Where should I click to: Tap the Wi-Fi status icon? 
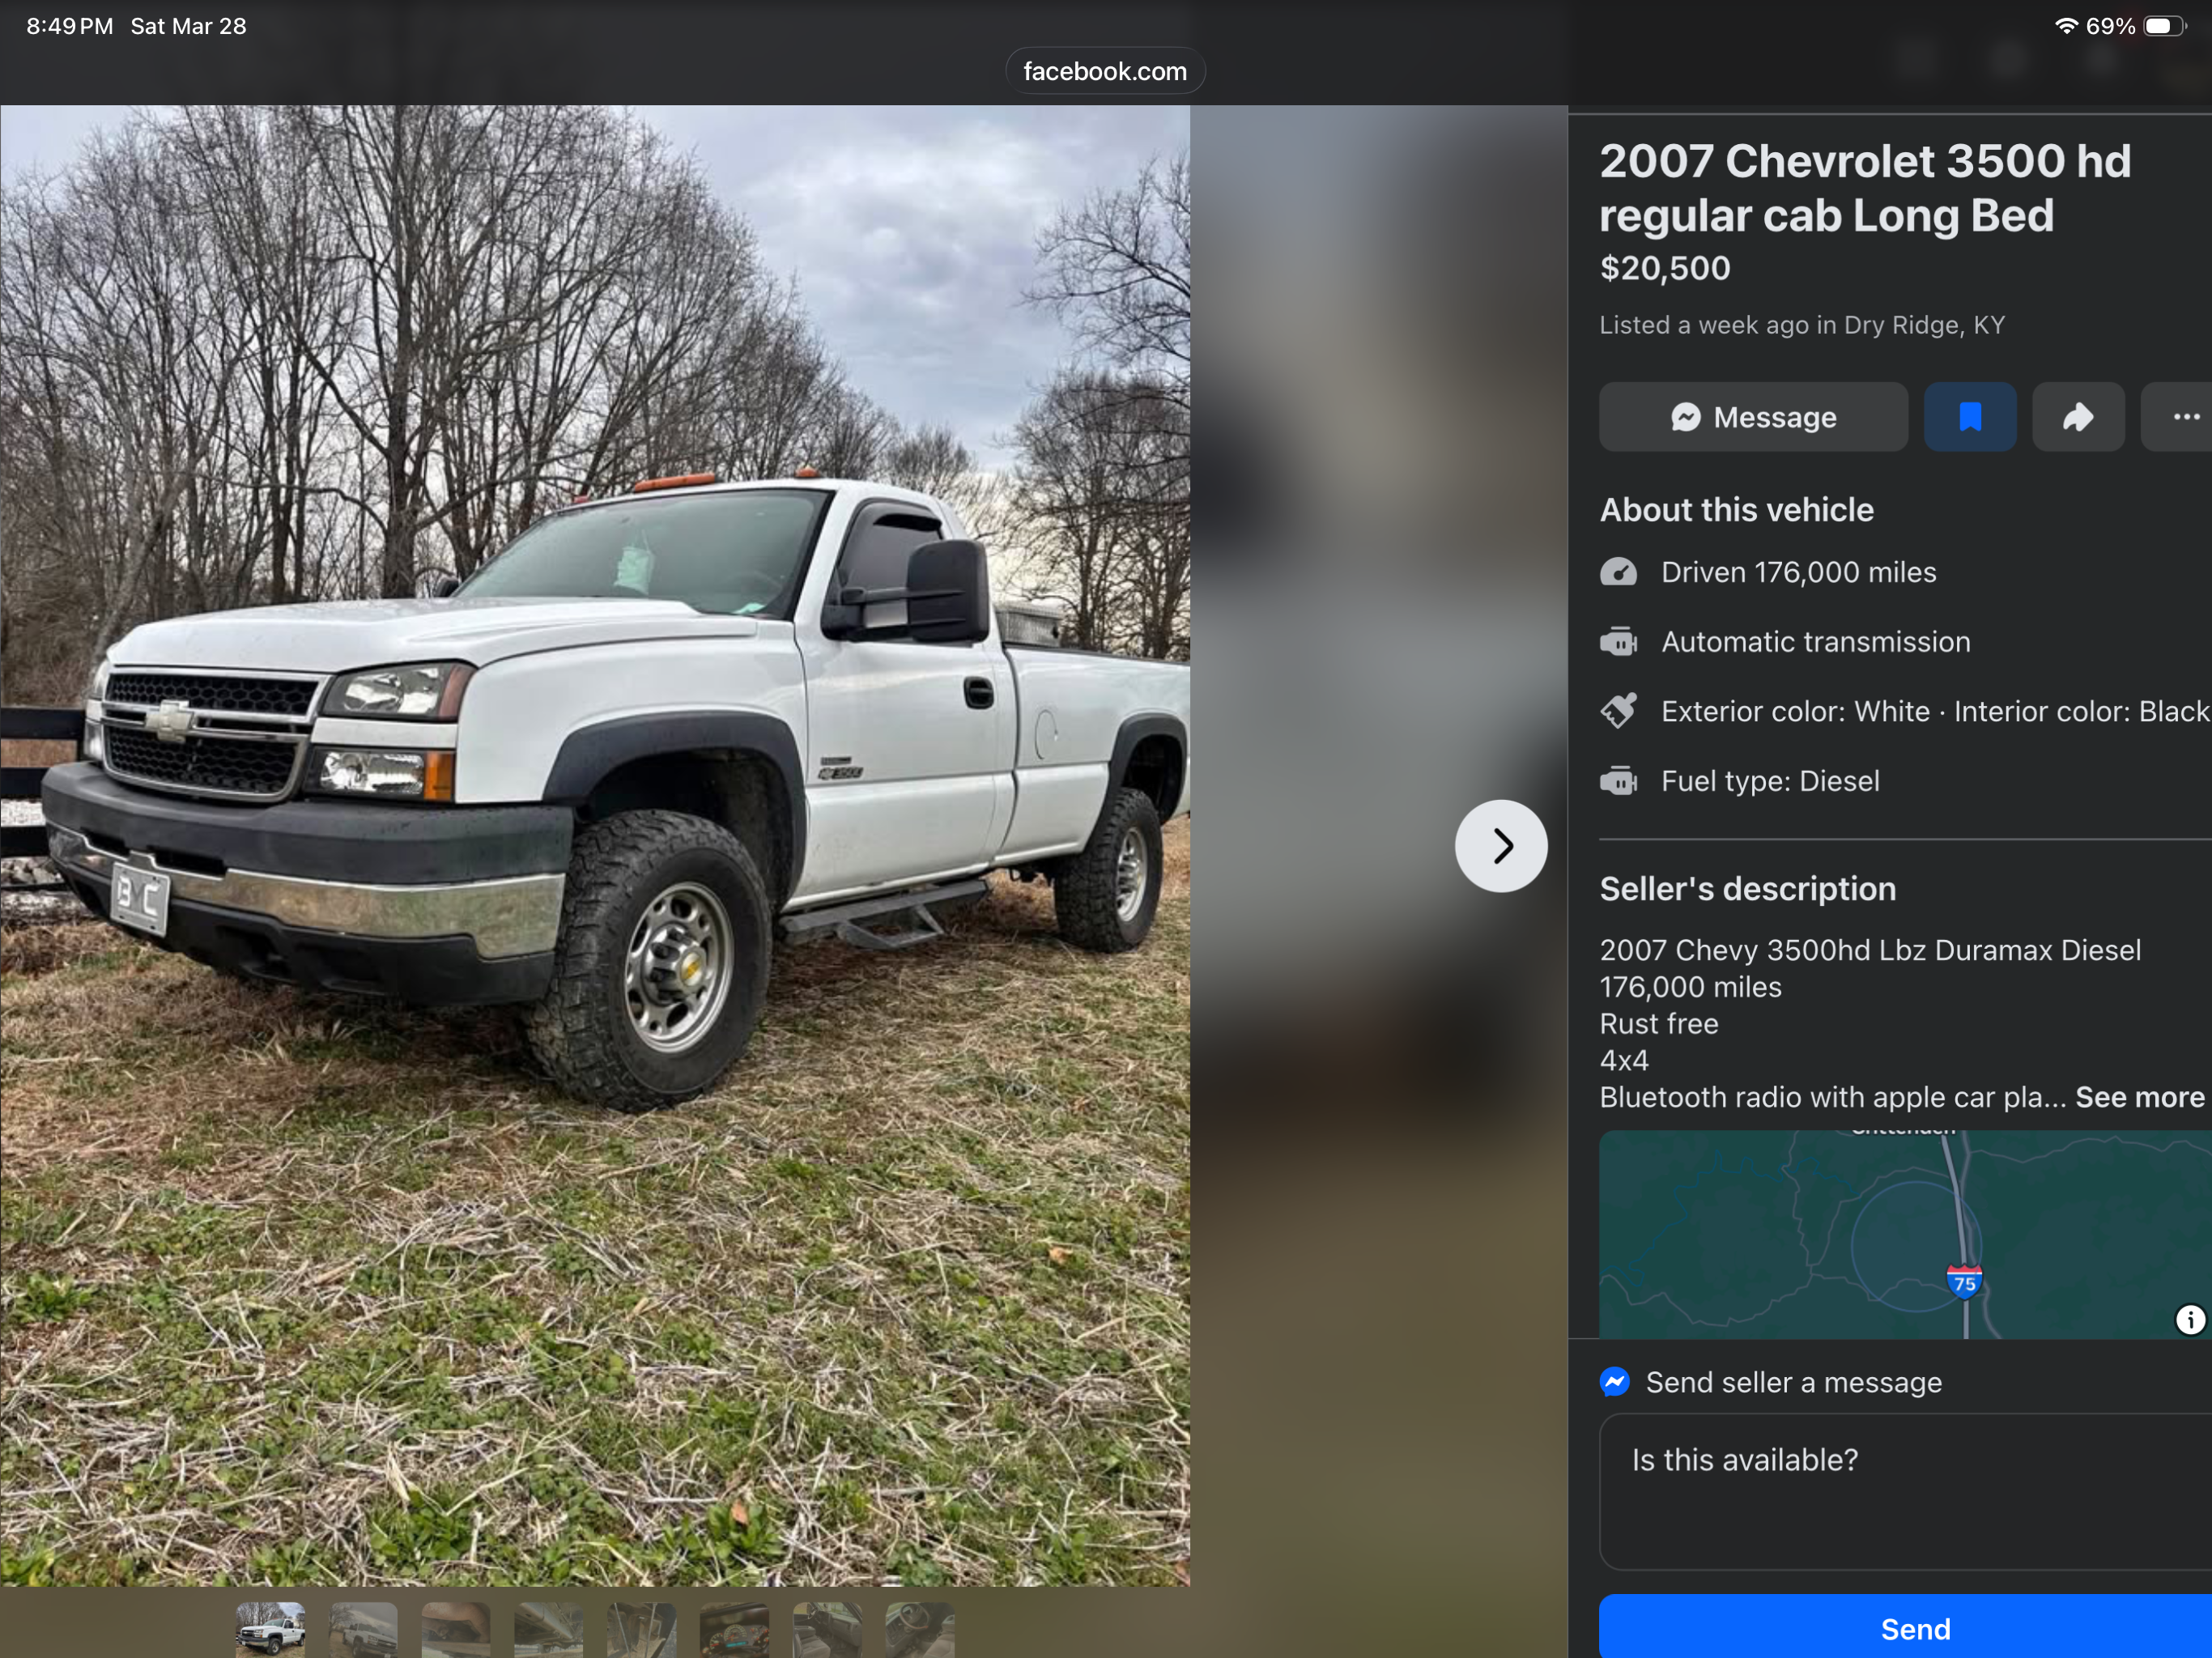pos(2066,26)
